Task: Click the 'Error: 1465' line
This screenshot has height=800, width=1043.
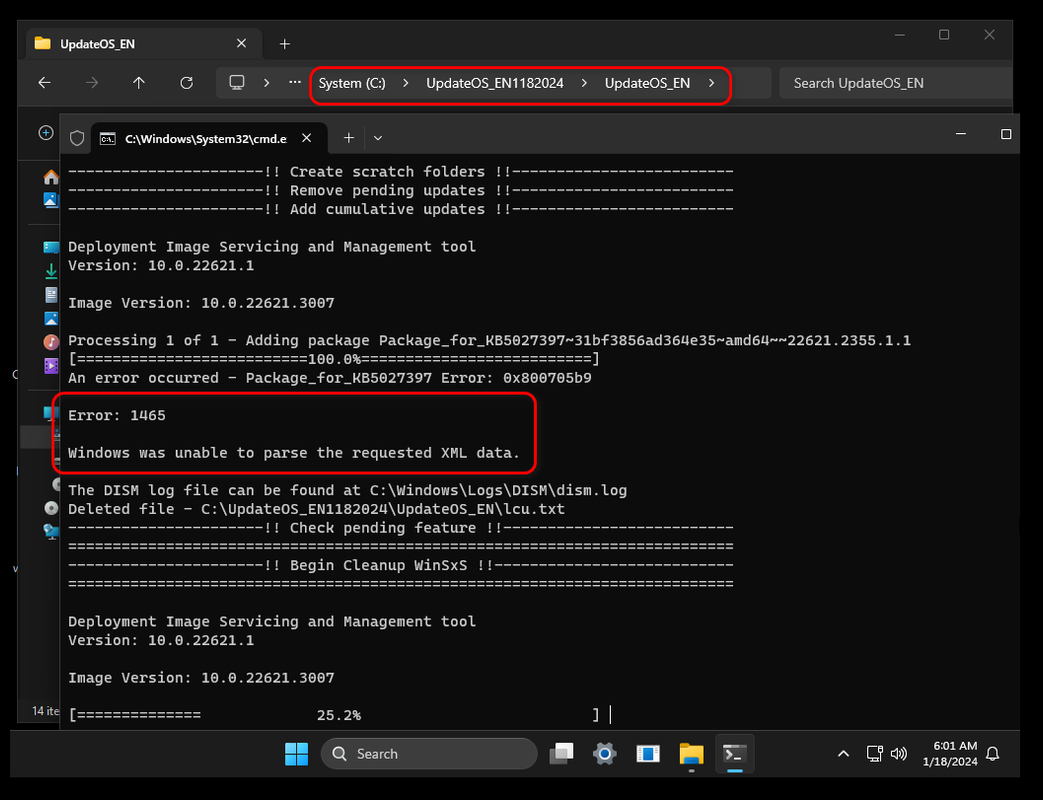Action: pos(117,416)
